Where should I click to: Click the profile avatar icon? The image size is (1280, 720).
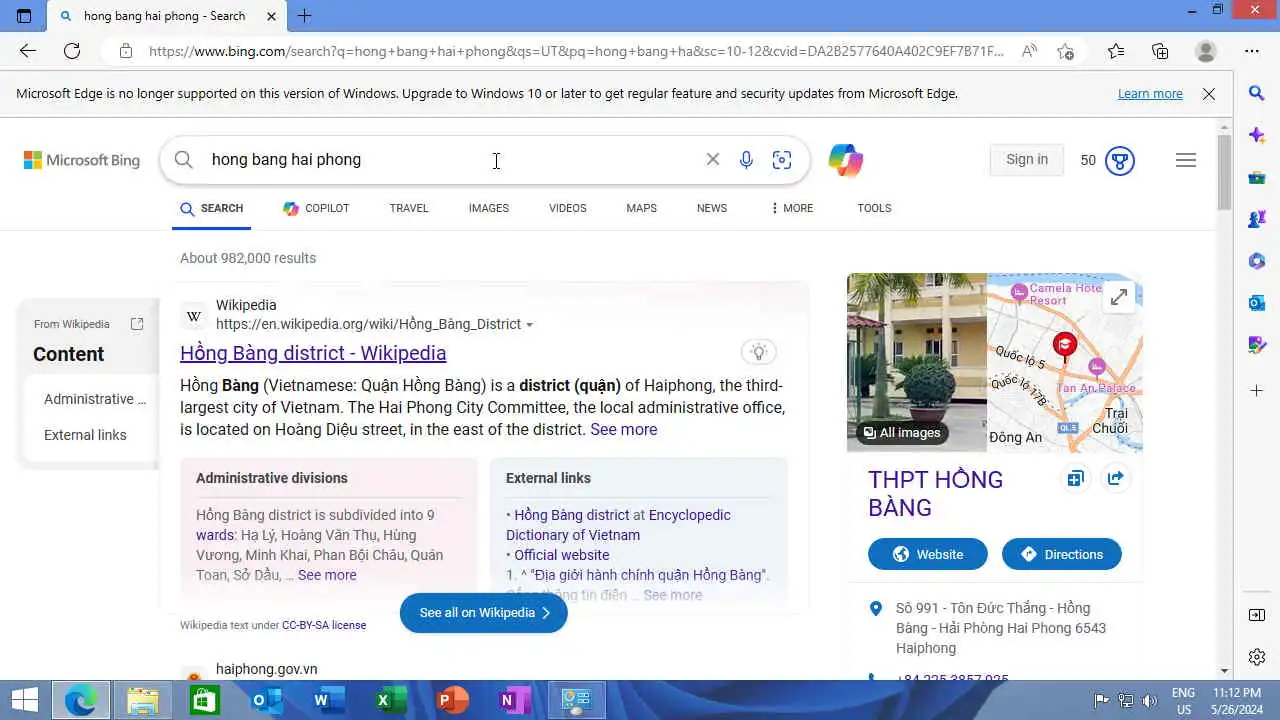coord(1206,51)
